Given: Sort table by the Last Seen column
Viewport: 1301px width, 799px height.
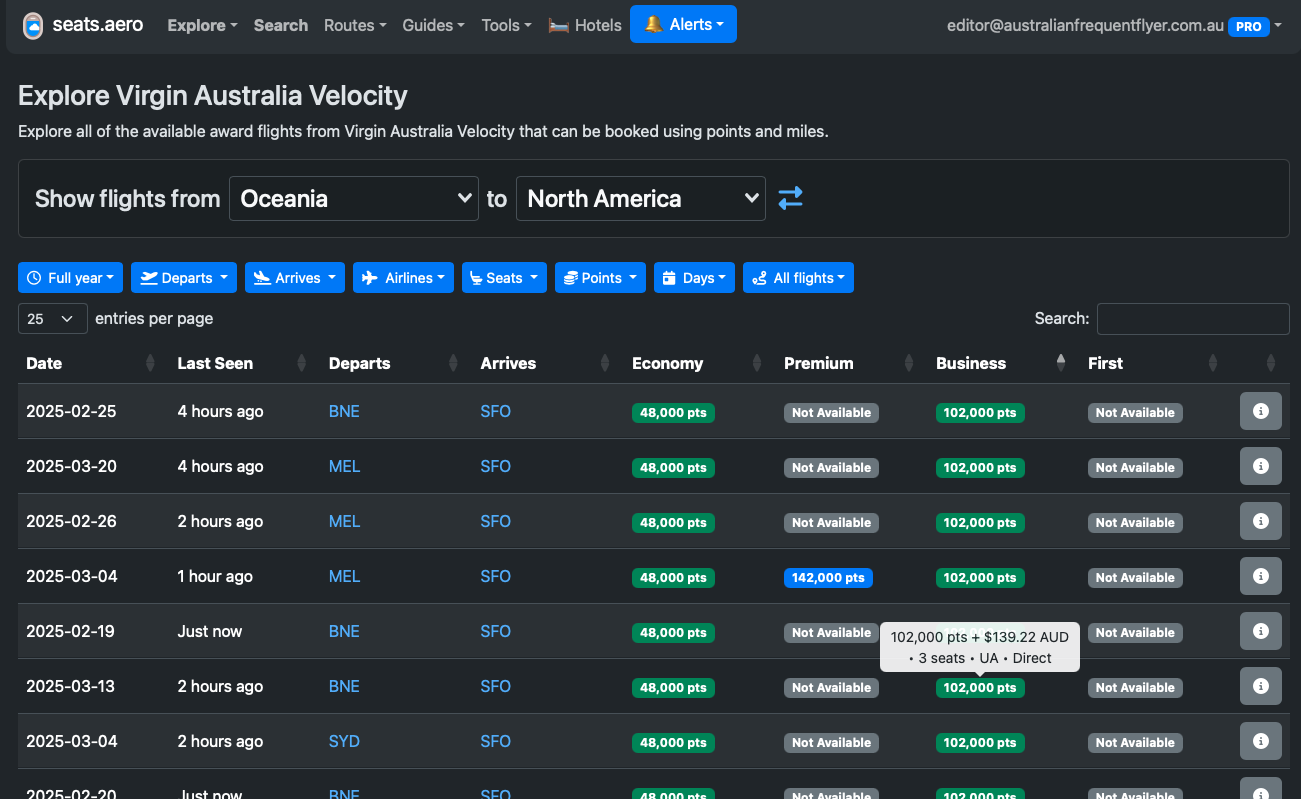Looking at the screenshot, I should click(244, 363).
